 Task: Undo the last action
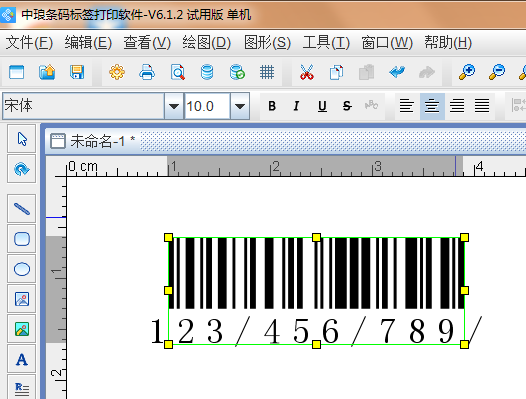(397, 72)
